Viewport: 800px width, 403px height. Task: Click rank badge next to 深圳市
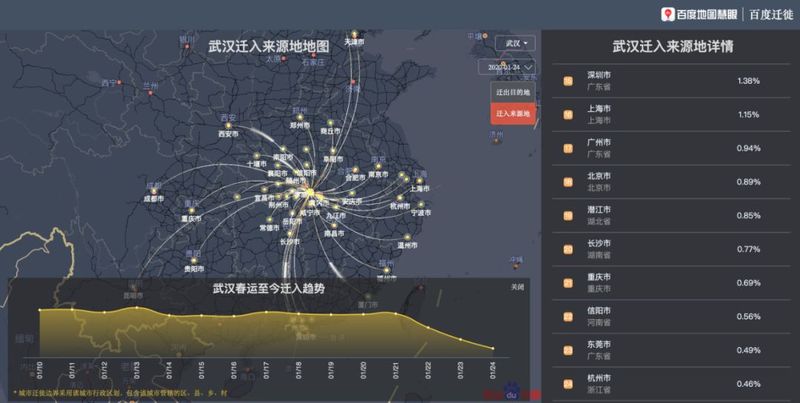coord(568,81)
